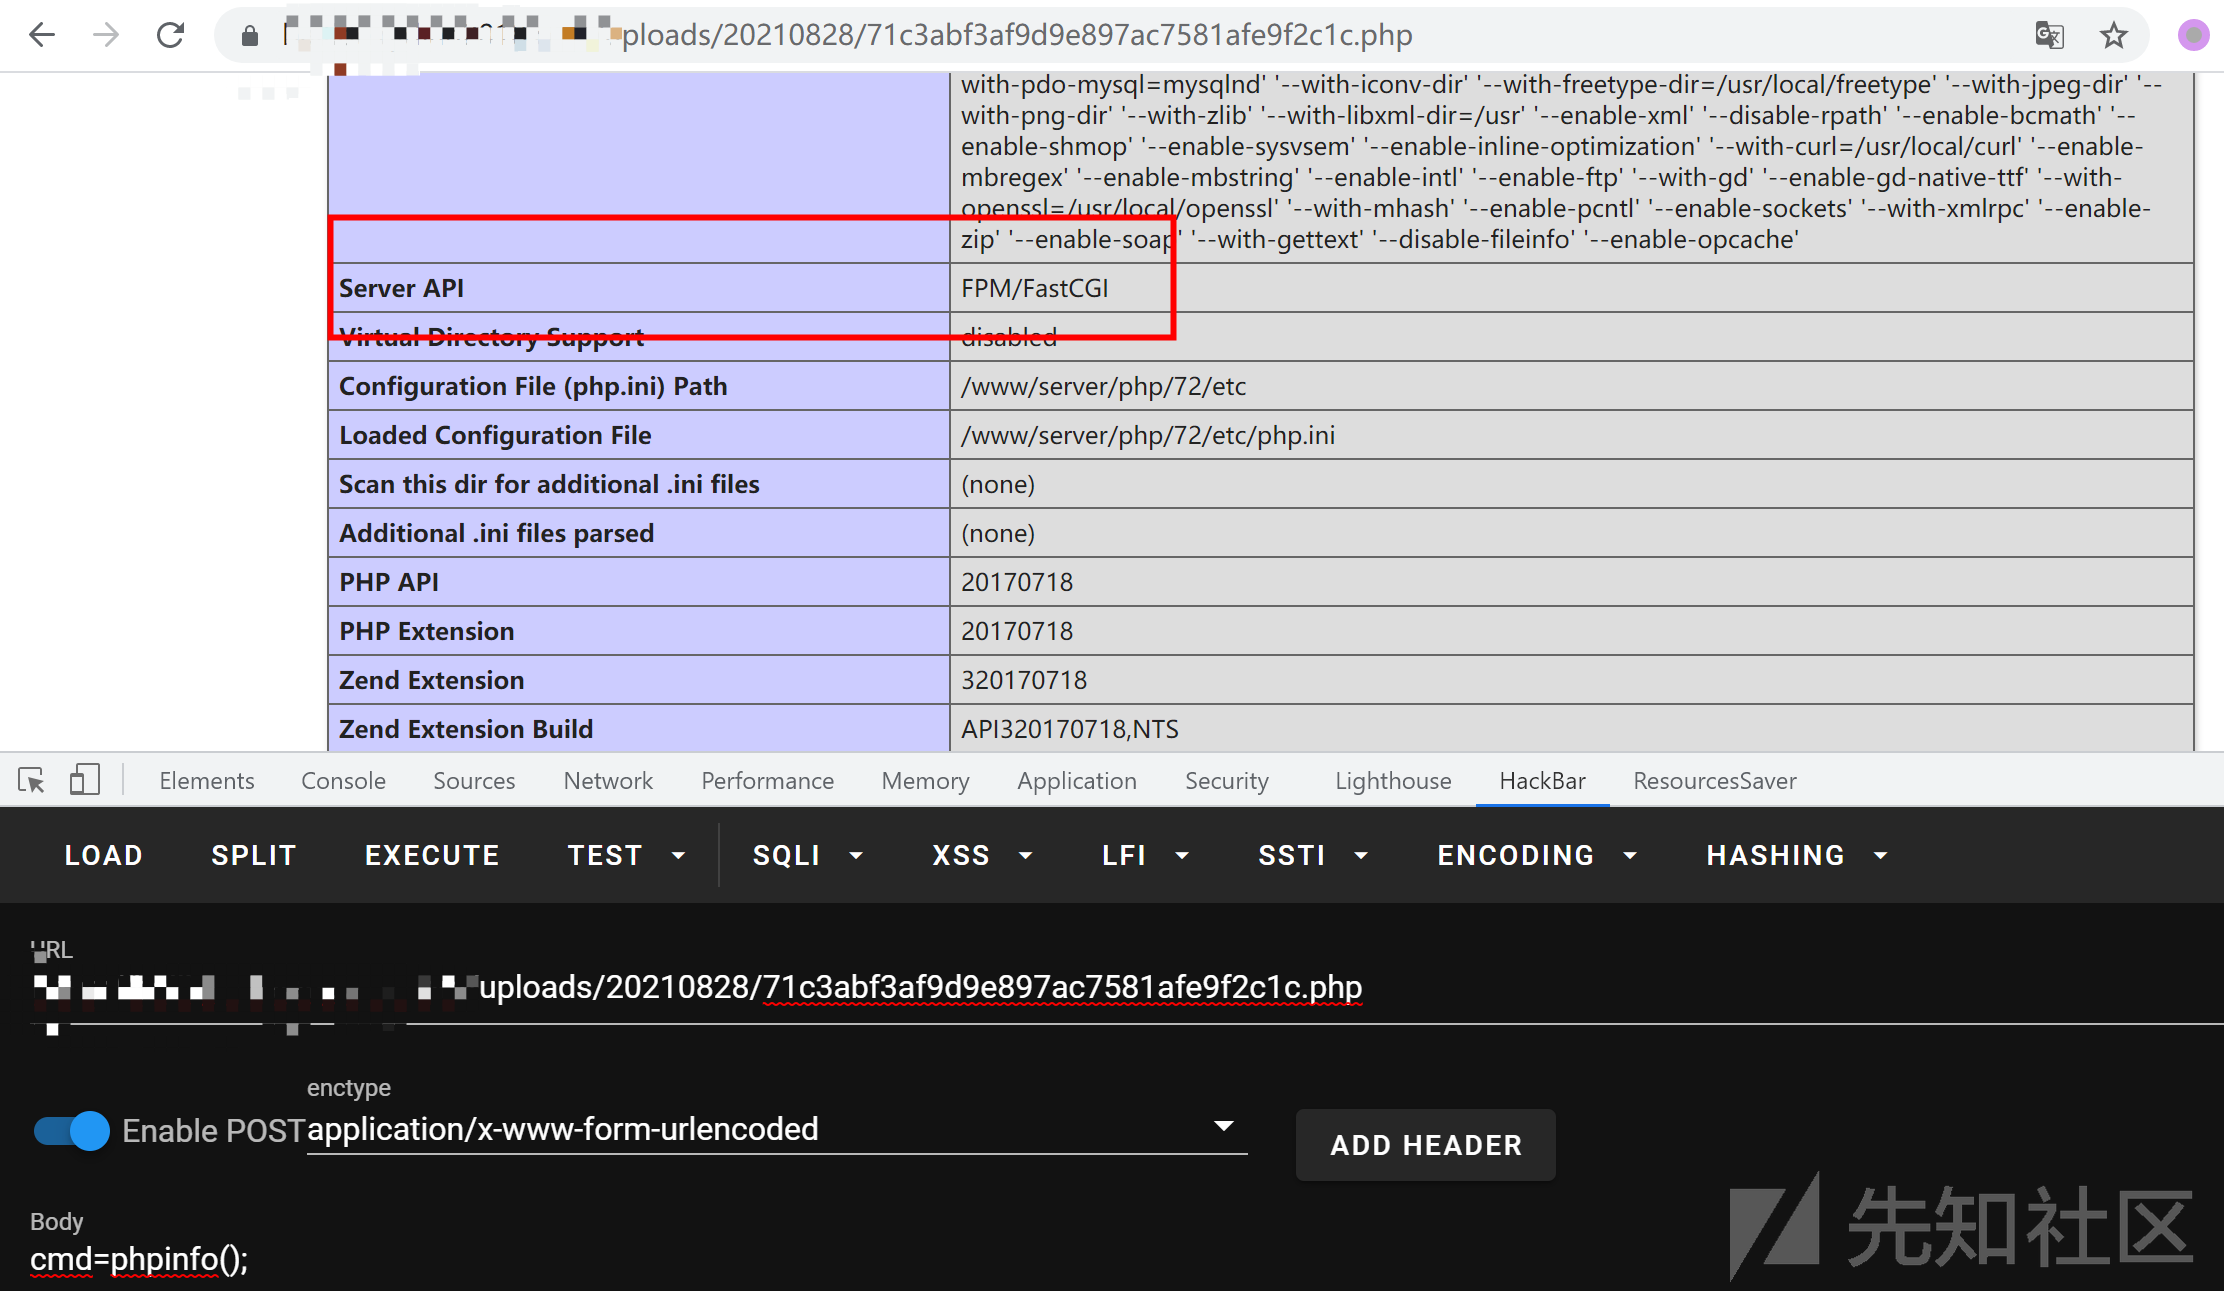The width and height of the screenshot is (2224, 1291).
Task: Click the translate page icon
Action: [2049, 36]
